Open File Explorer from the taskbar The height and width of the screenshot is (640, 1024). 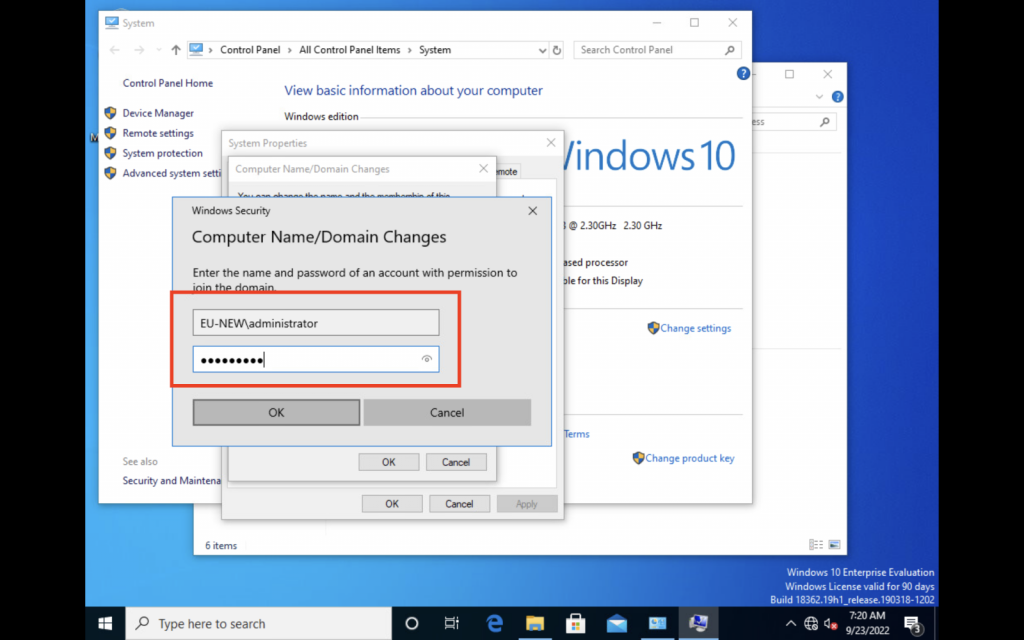535,623
